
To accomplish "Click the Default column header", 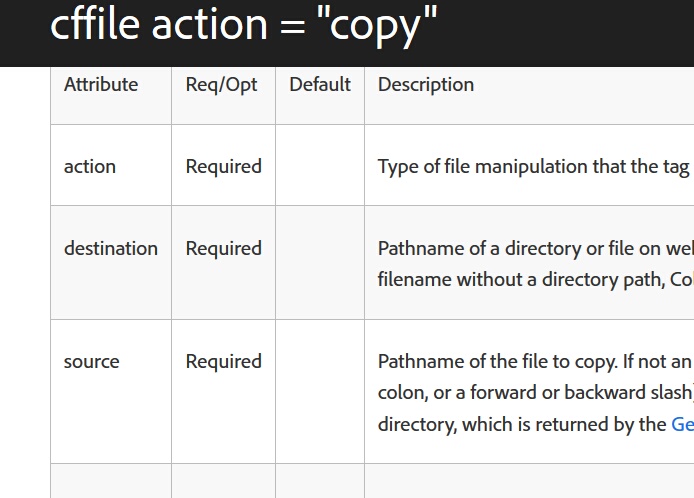I will click(320, 85).
